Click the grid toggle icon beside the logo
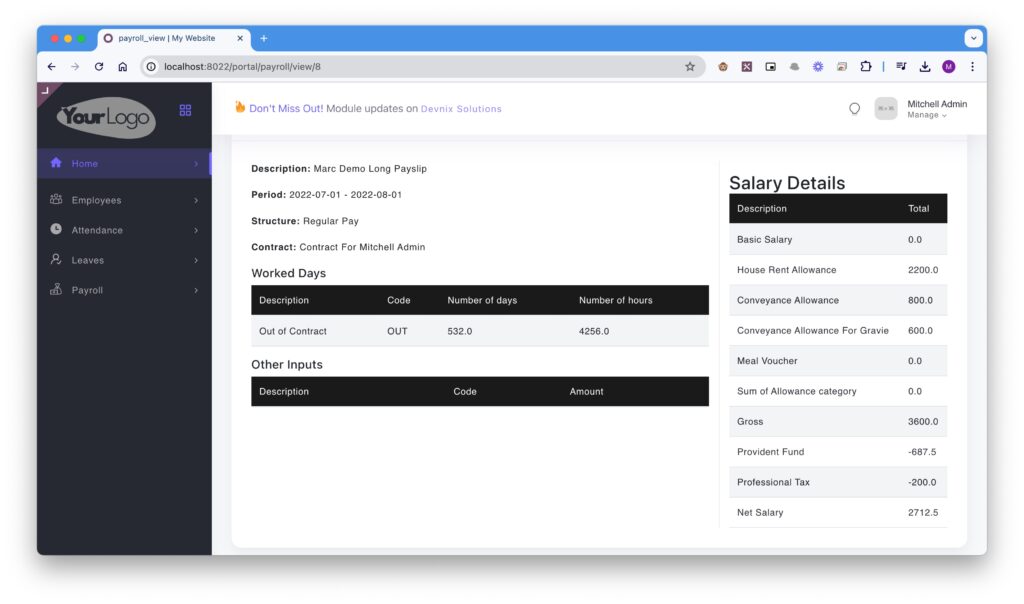The width and height of the screenshot is (1024, 604). tap(185, 110)
